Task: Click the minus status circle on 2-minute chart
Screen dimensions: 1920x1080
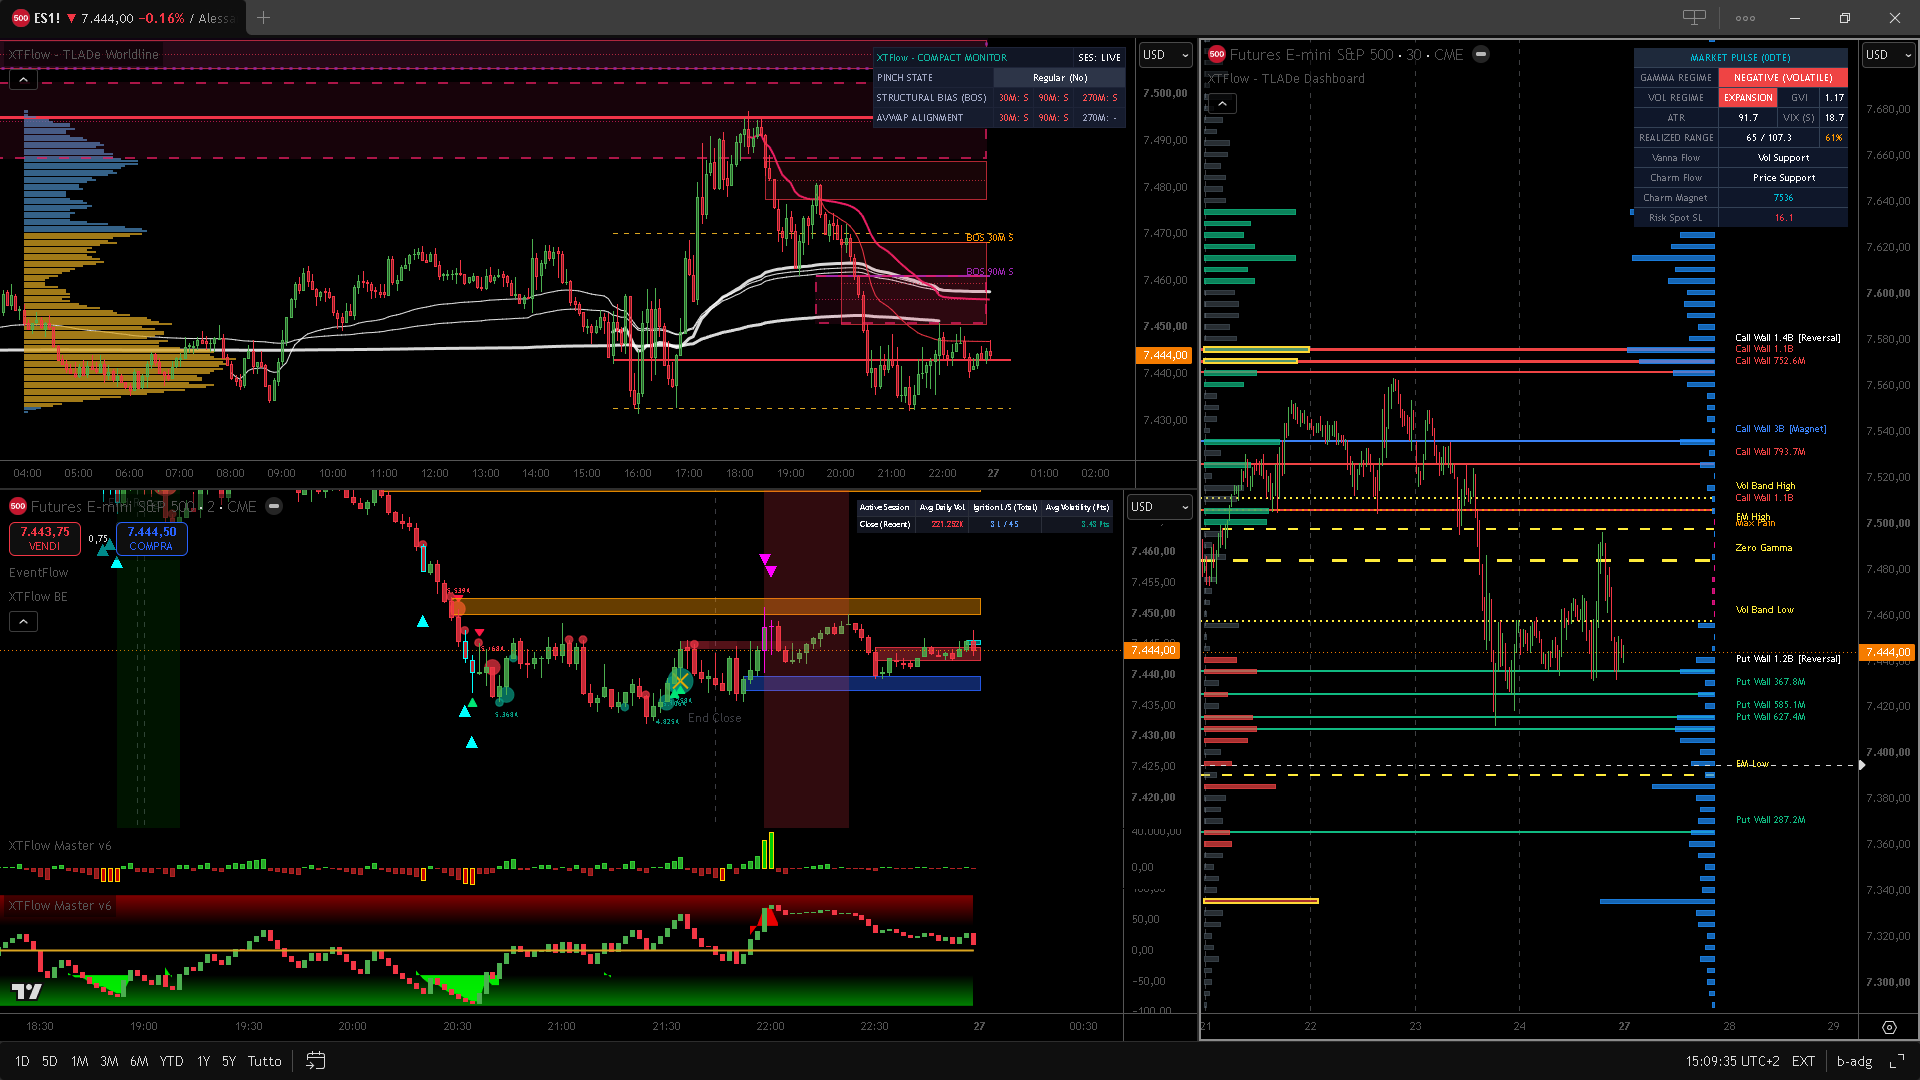Action: (274, 507)
